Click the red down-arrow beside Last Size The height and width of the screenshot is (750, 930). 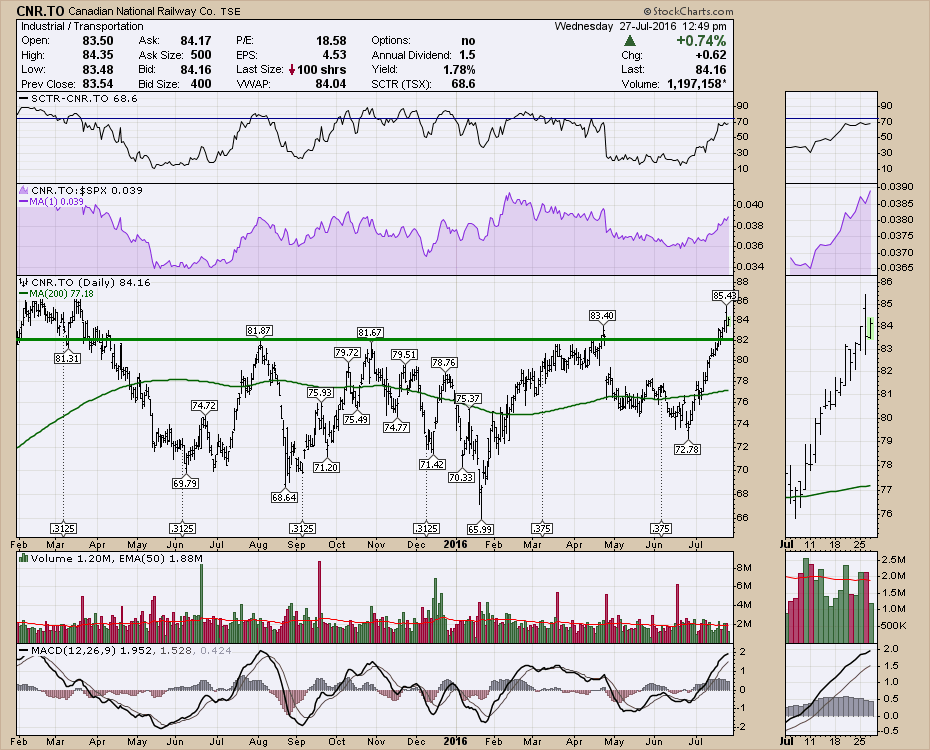[x=292, y=69]
